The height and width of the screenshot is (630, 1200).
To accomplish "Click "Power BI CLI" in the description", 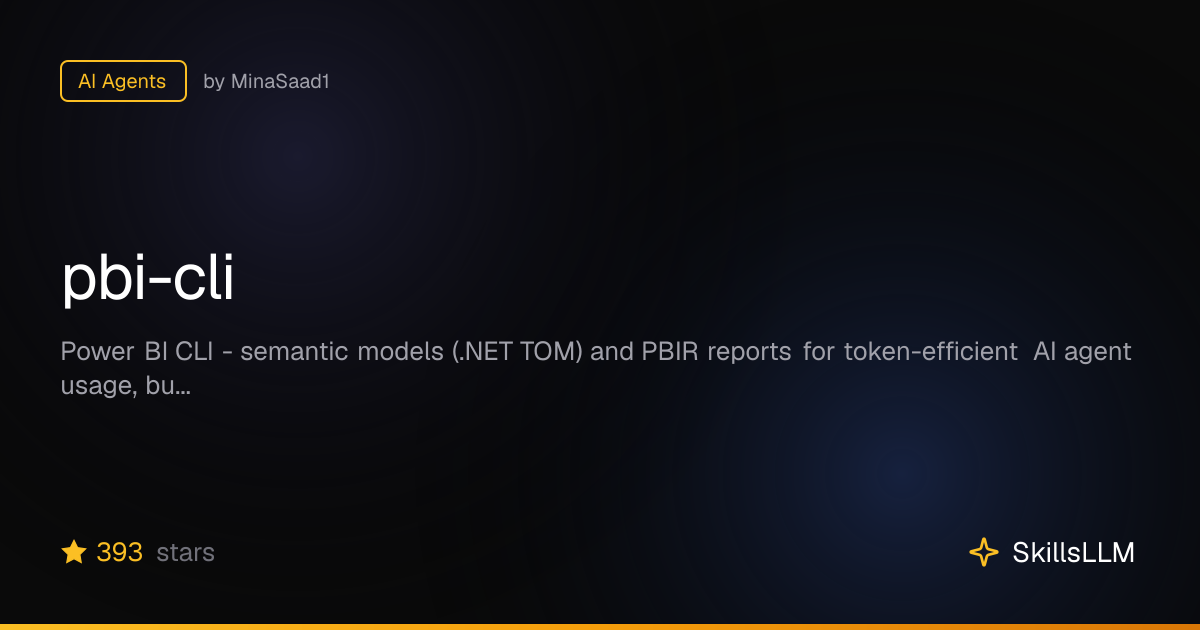I will pyautogui.click(x=129, y=352).
